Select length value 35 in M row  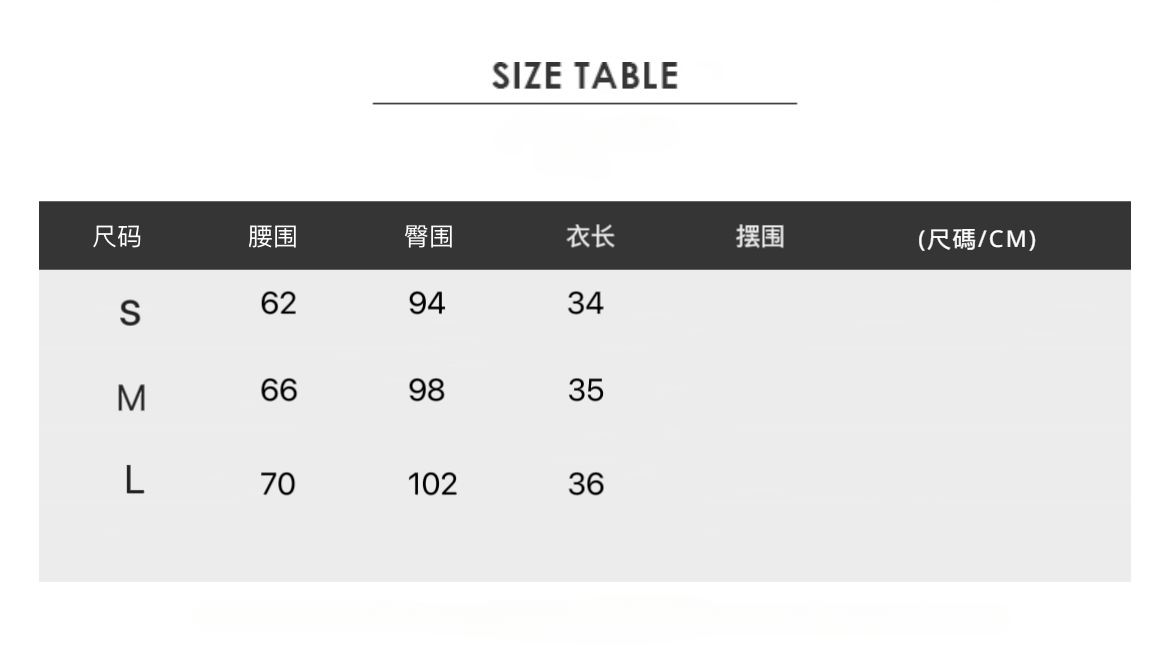(x=586, y=390)
